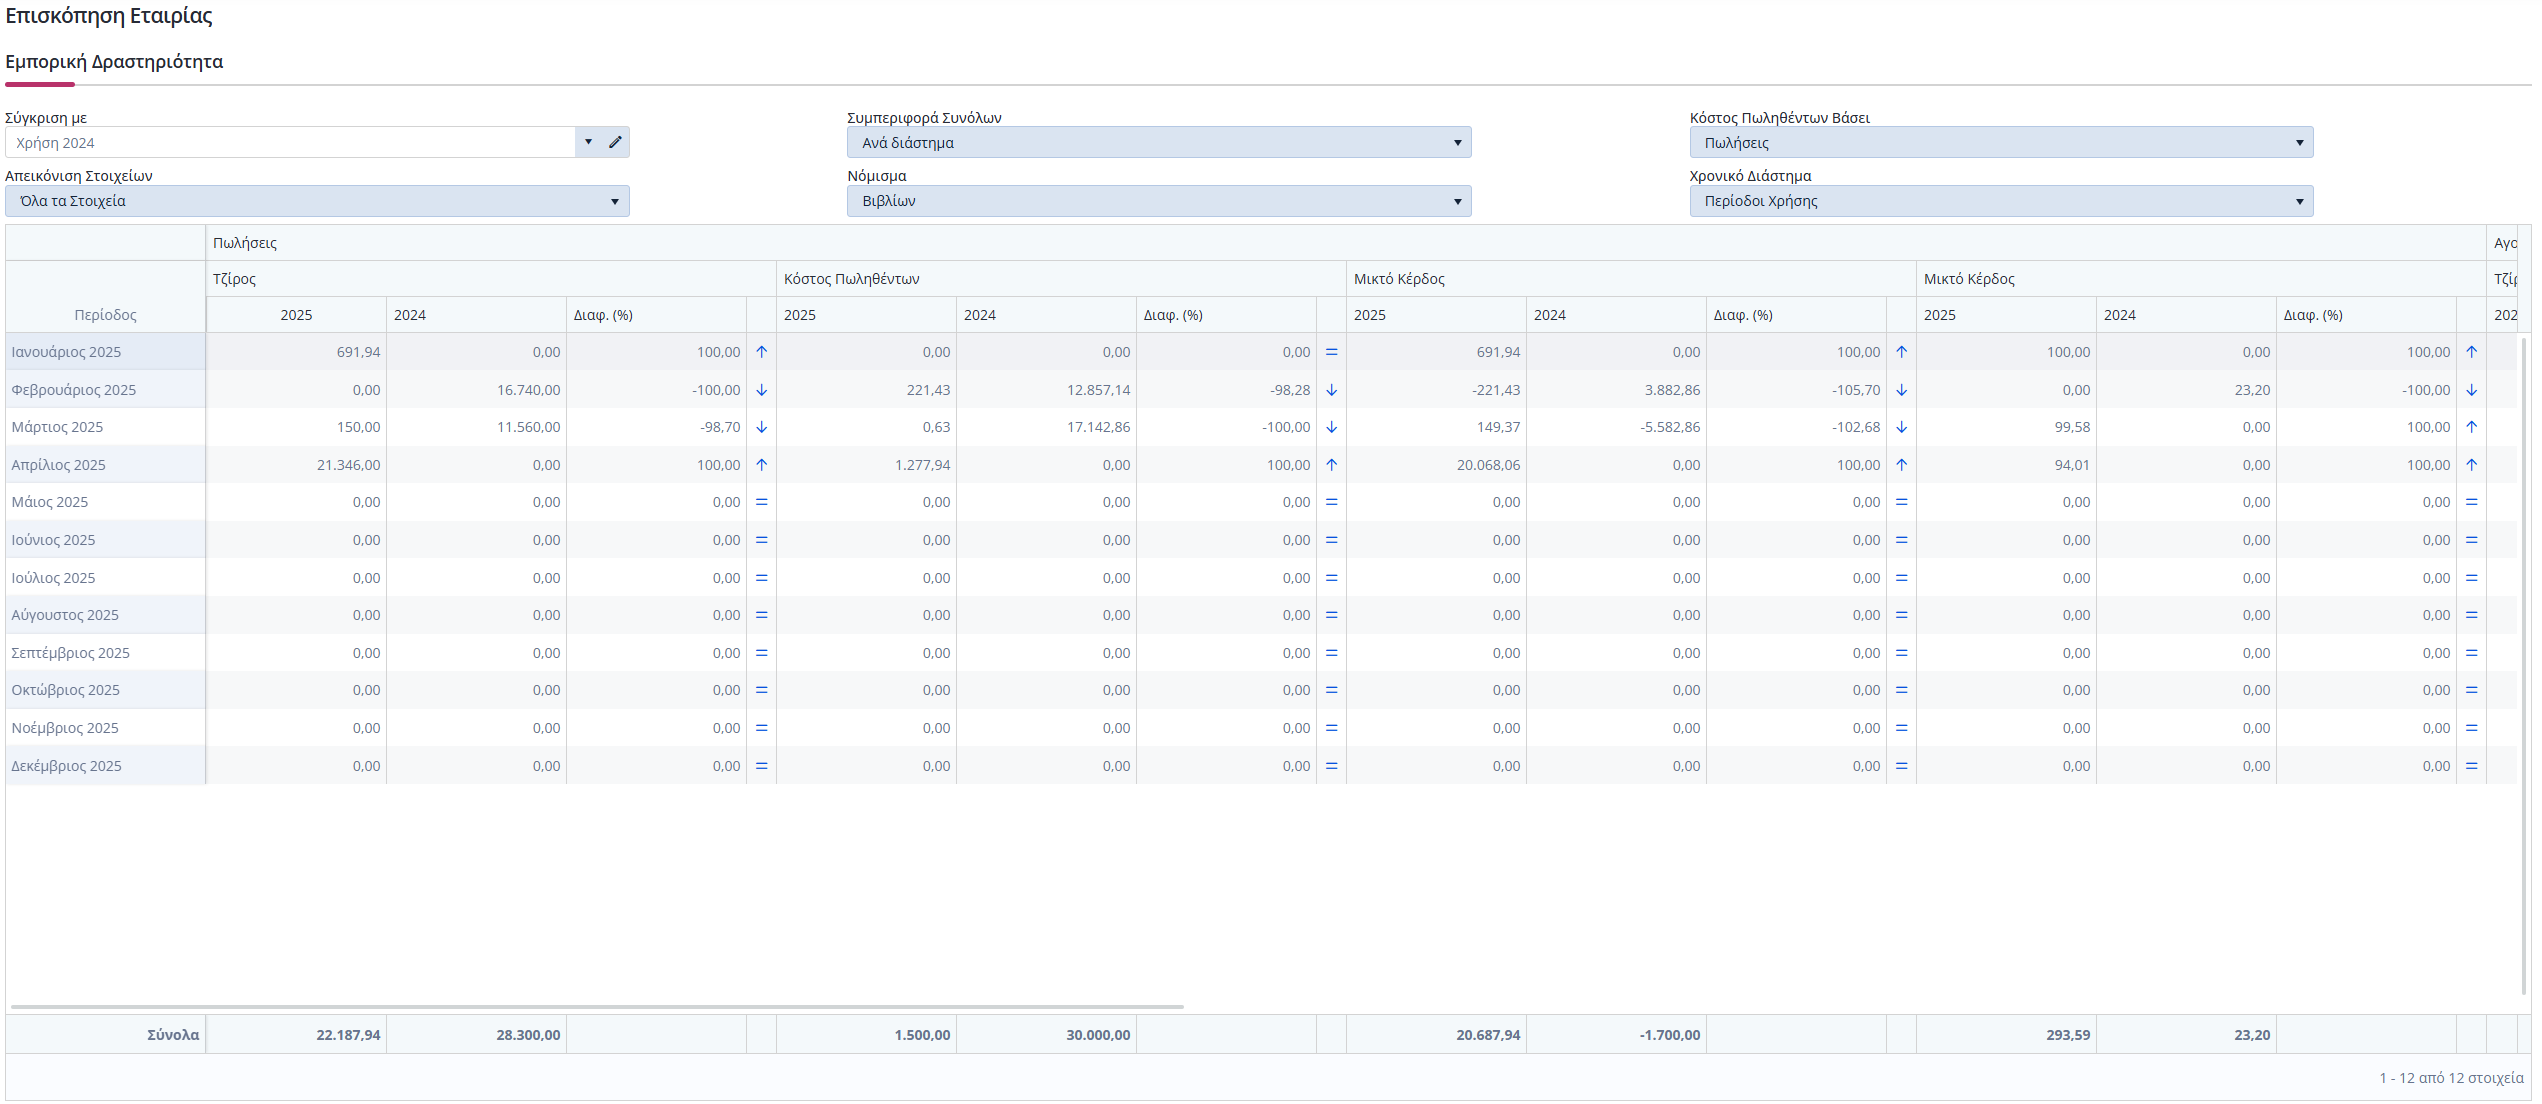This screenshot has height=1104, width=2542.
Task: Open the Απεικόνιση Στοιχείων dropdown
Action: 317,201
